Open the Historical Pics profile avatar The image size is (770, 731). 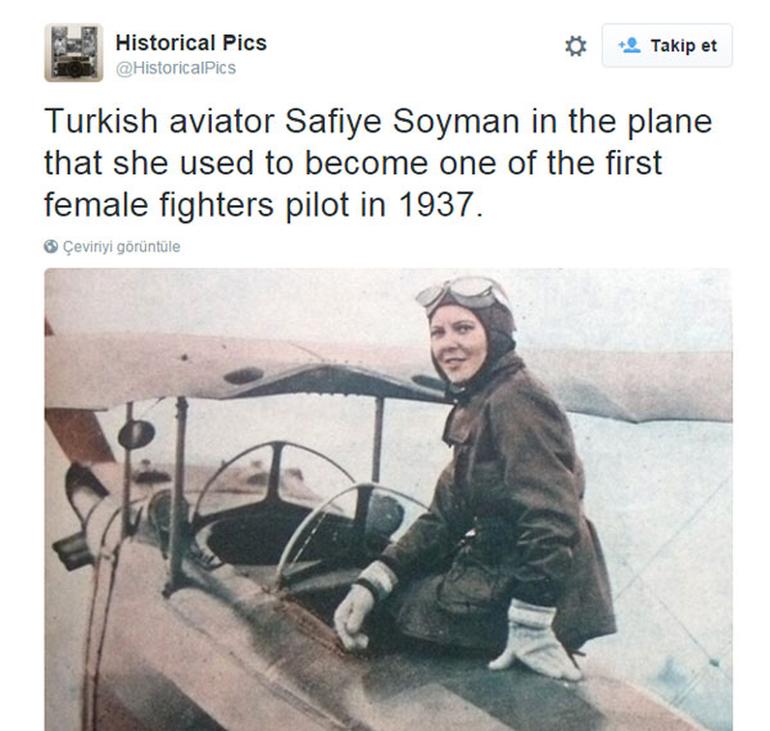(74, 53)
